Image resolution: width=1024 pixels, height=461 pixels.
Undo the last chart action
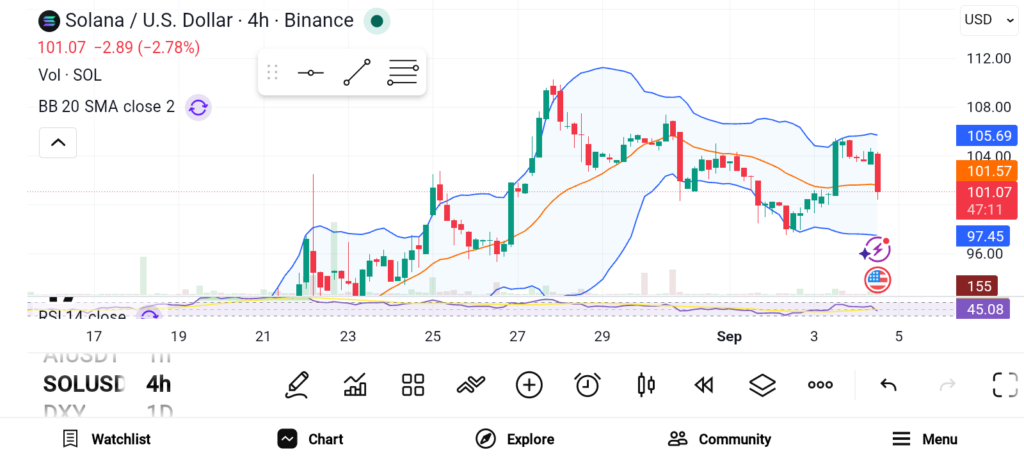pyautogui.click(x=888, y=385)
